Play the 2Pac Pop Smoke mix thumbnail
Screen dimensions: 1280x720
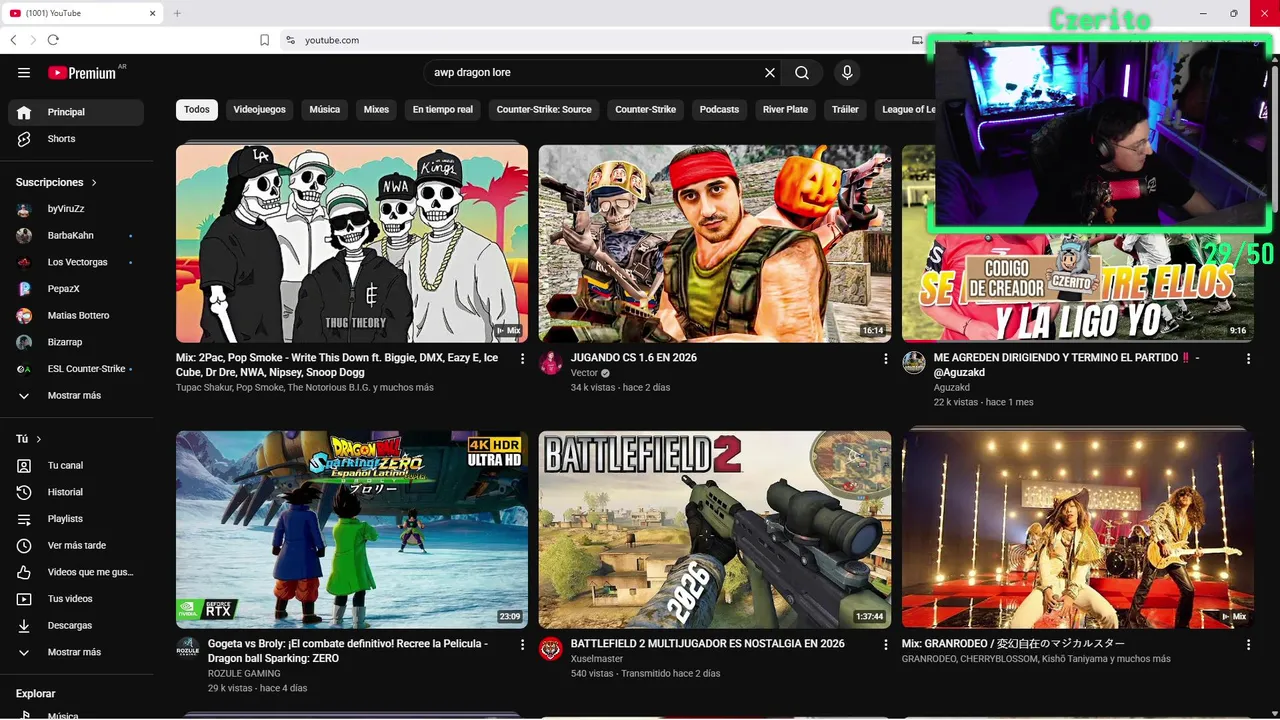pyautogui.click(x=352, y=244)
